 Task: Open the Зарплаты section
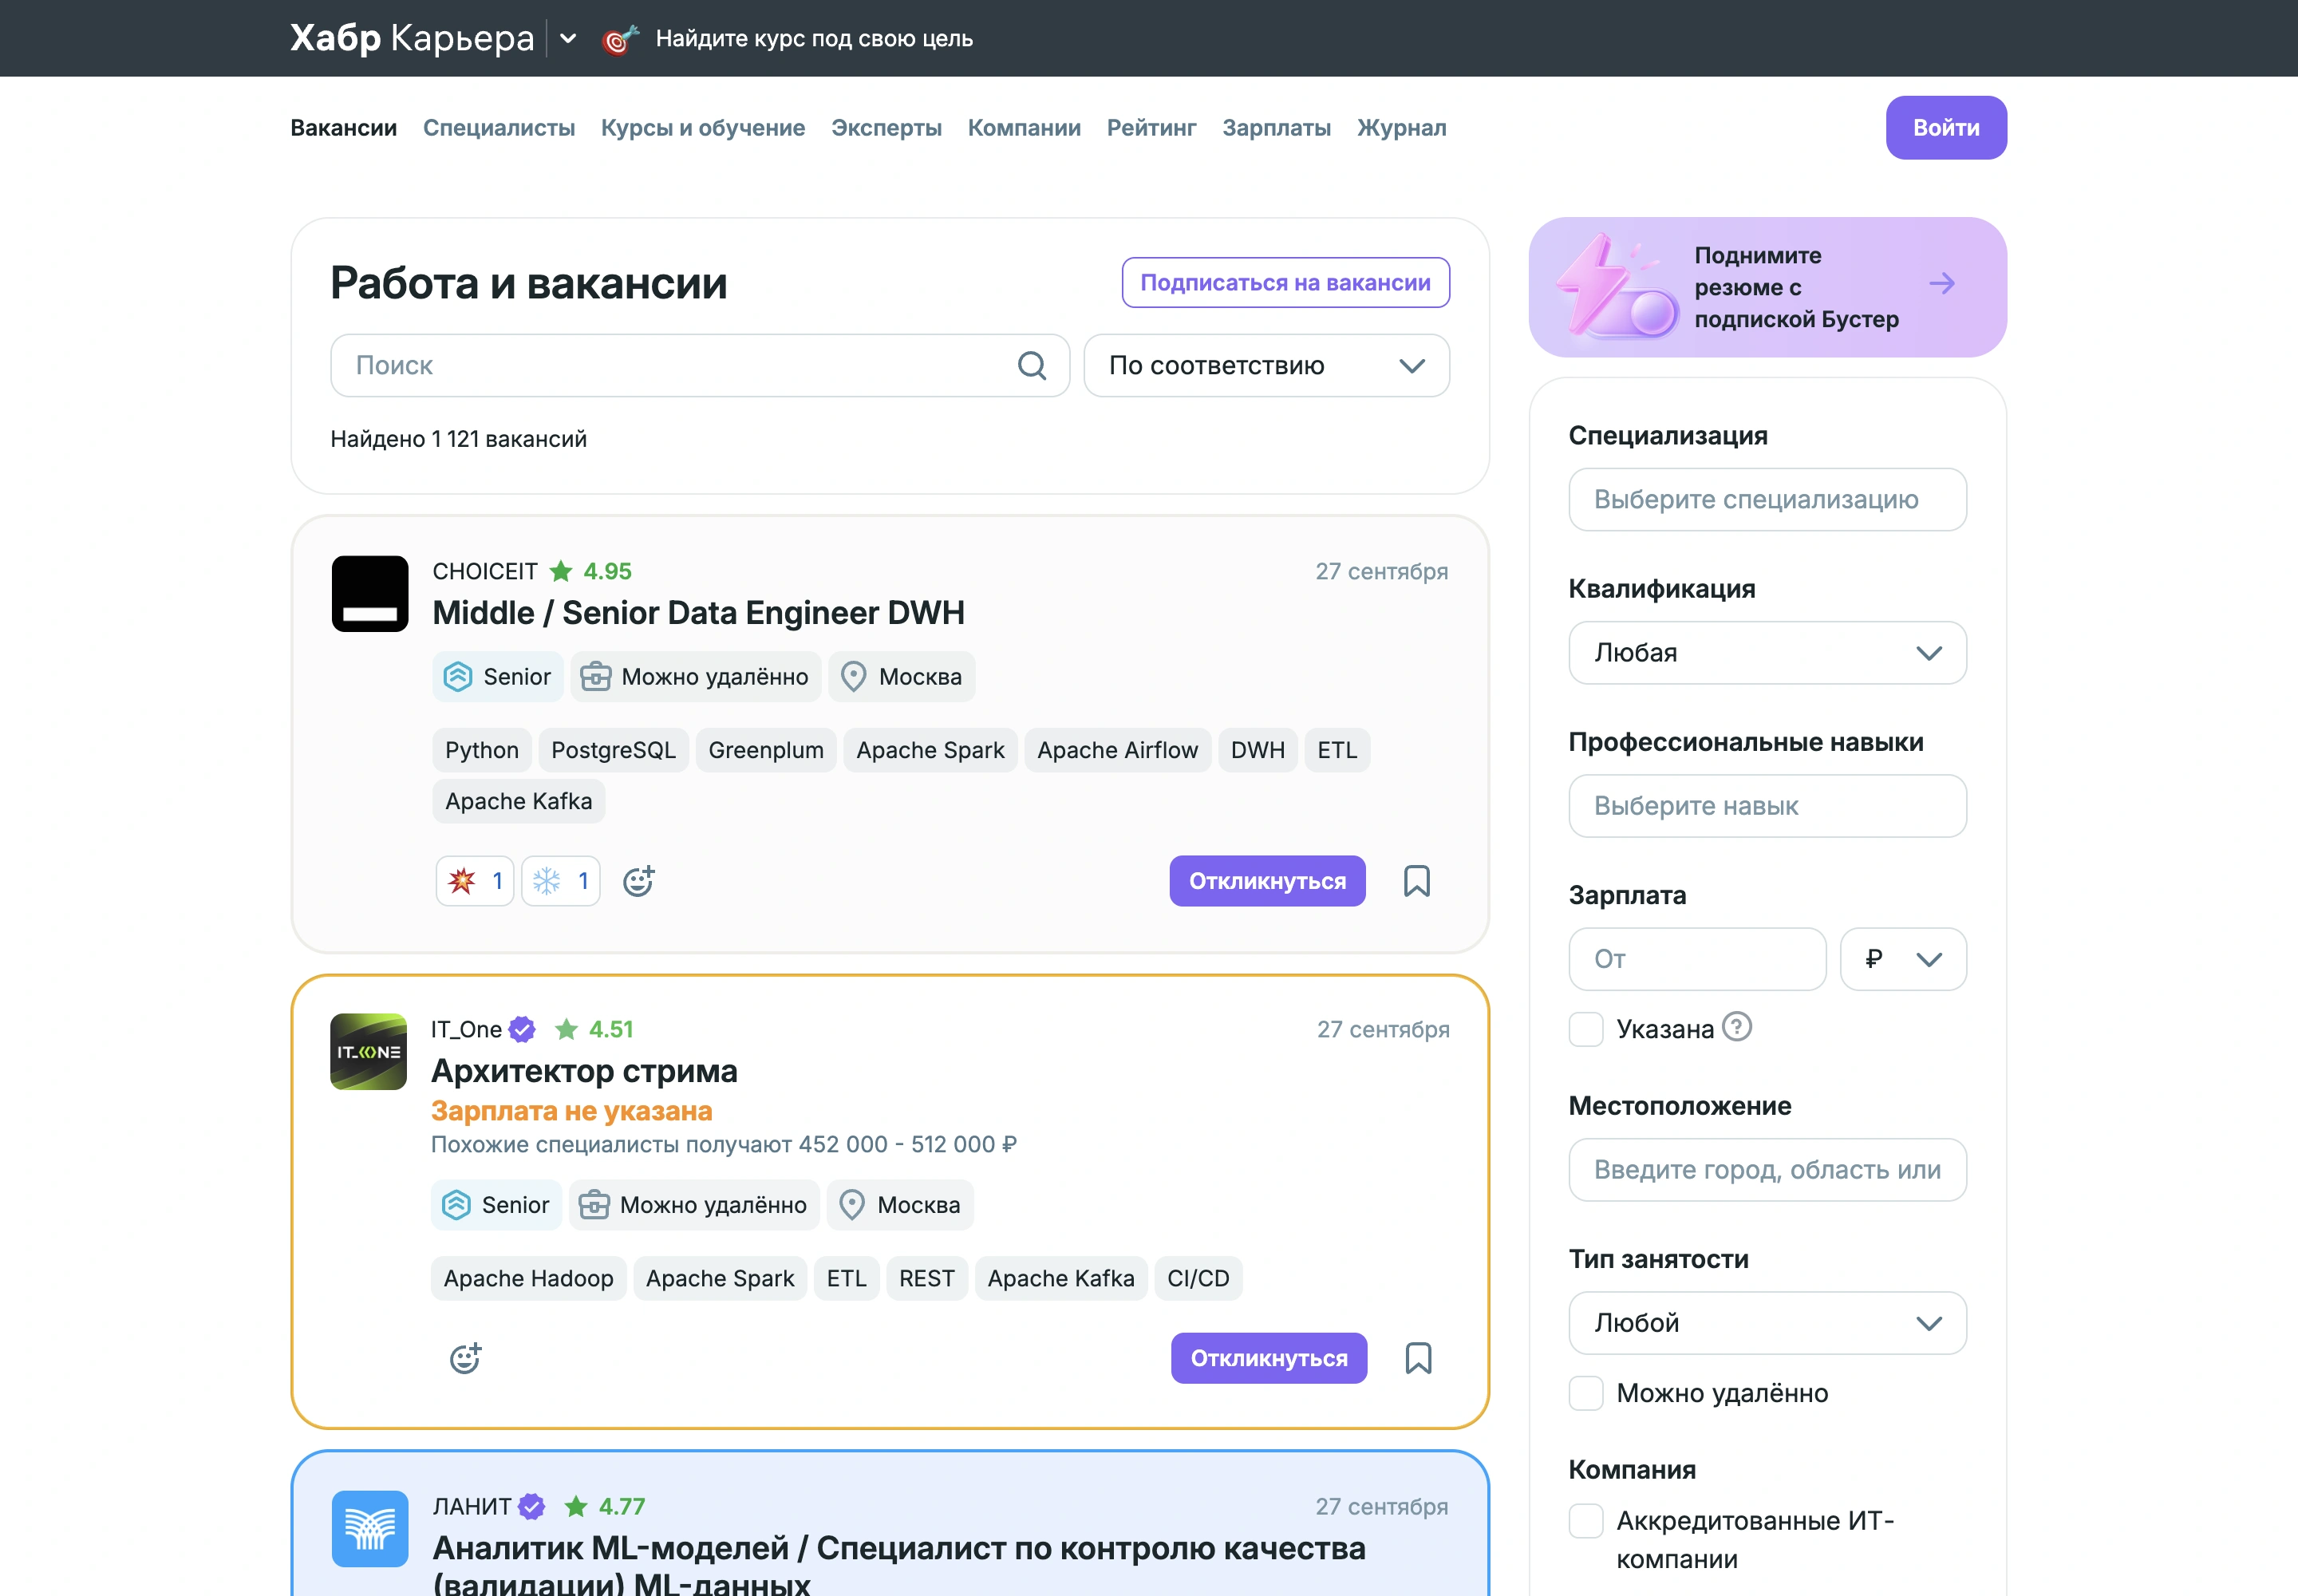pyautogui.click(x=1276, y=128)
